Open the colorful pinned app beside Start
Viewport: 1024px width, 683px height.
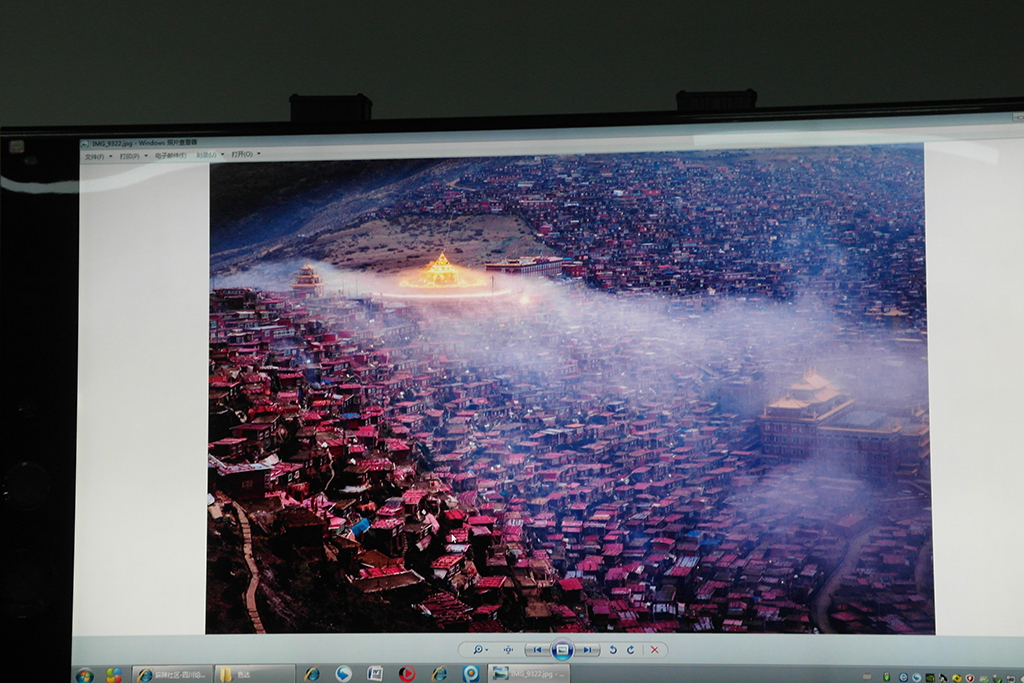coord(114,675)
